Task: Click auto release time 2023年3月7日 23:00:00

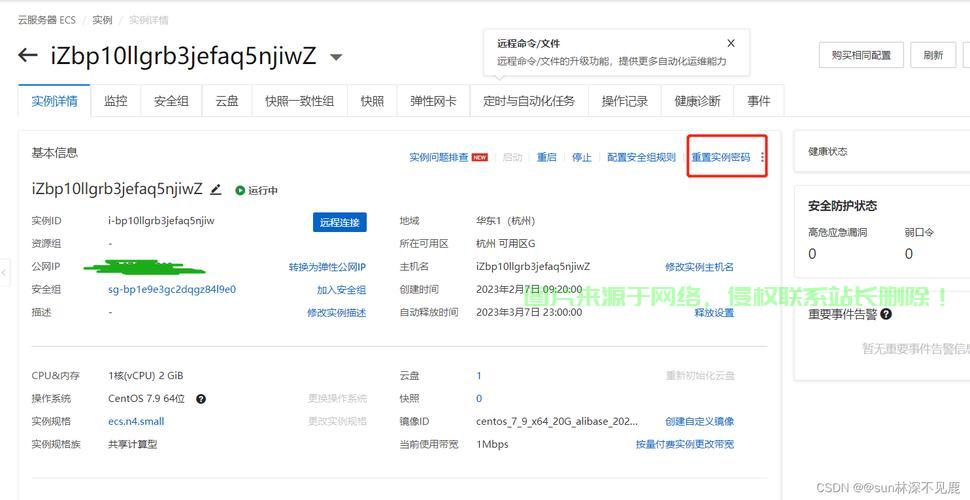Action: pyautogui.click(x=529, y=312)
